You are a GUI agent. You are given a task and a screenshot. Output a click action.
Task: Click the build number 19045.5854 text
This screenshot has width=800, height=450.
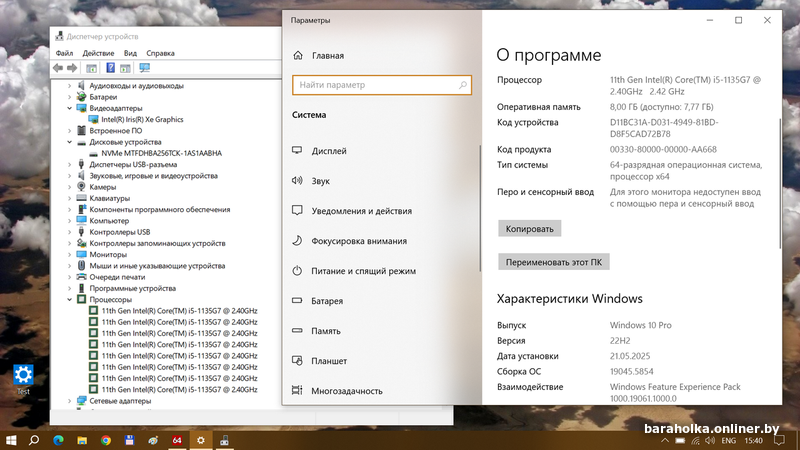coord(632,371)
